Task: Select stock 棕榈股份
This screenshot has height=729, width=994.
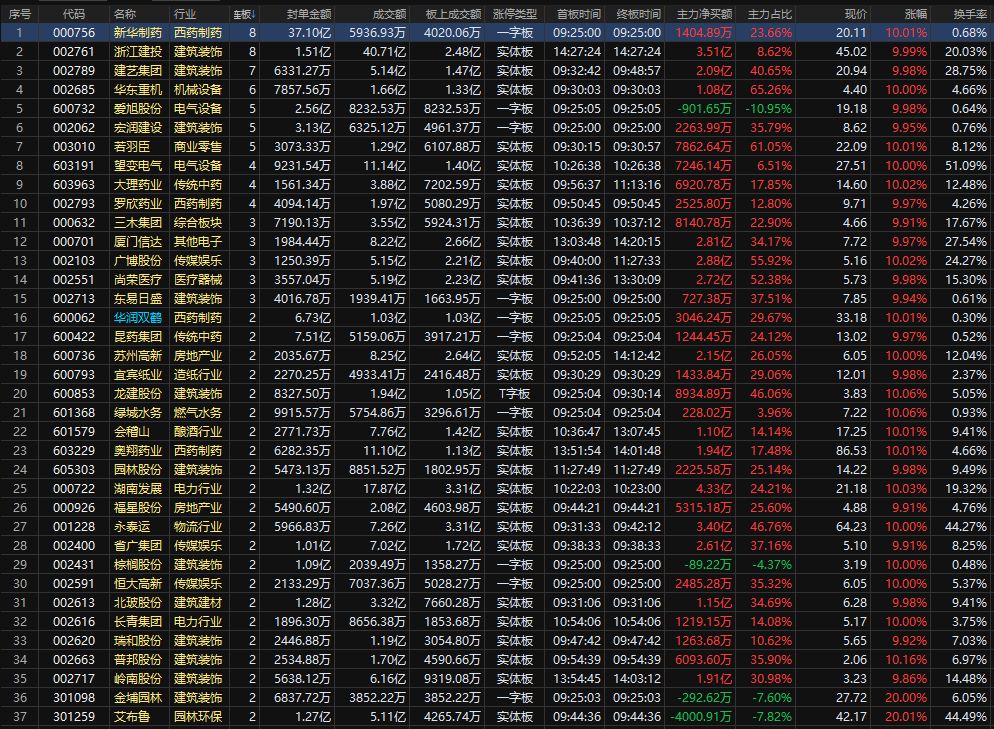Action: 138,565
